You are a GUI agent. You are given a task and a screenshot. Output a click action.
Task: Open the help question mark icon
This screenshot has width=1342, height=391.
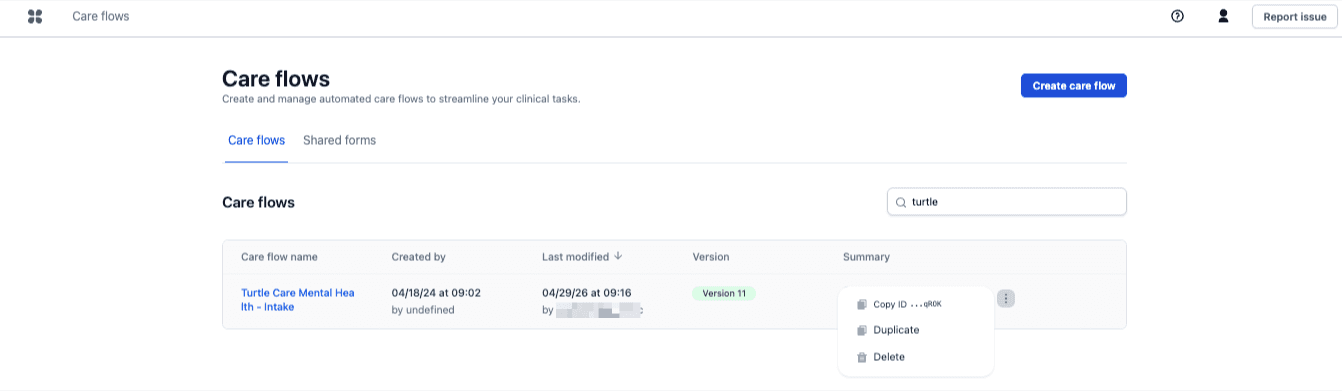[1177, 16]
